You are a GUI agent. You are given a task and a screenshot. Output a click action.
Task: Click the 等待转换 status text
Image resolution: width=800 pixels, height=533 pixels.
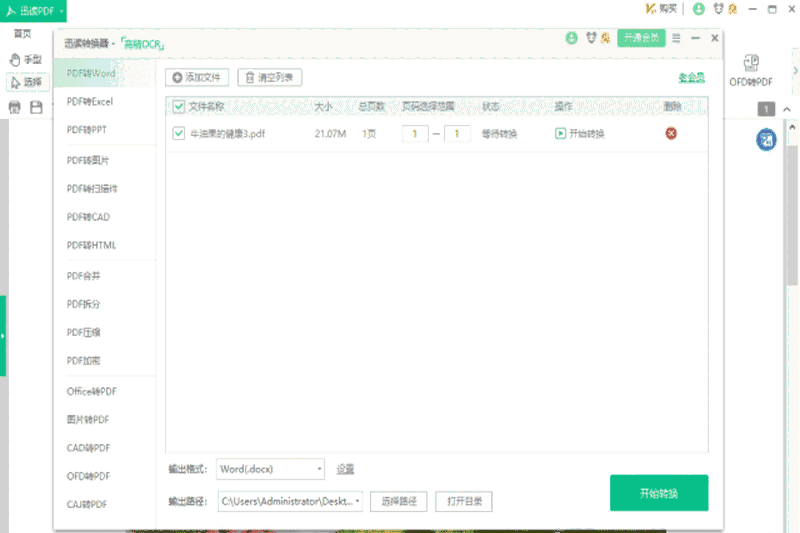point(499,134)
